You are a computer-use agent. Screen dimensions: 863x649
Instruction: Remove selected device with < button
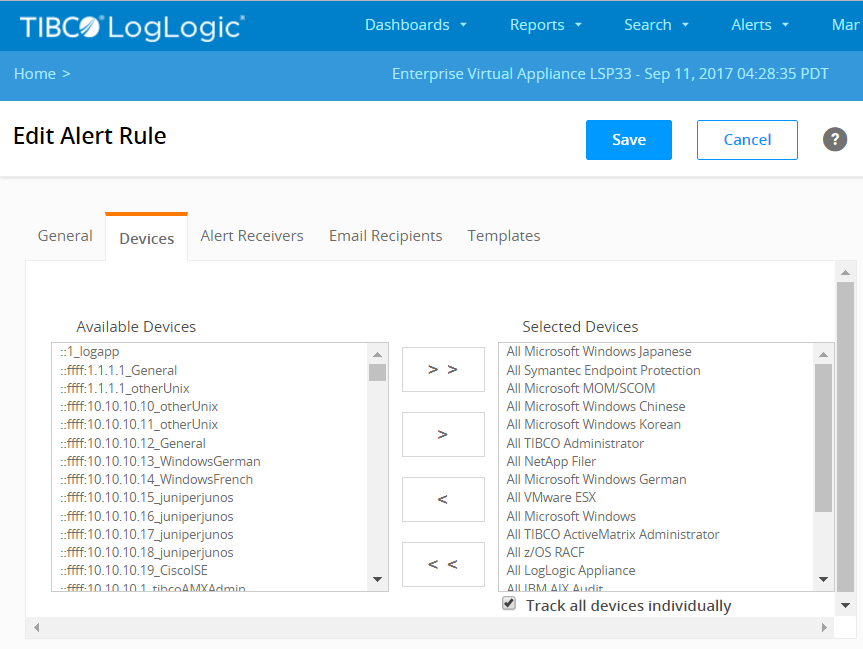click(442, 499)
